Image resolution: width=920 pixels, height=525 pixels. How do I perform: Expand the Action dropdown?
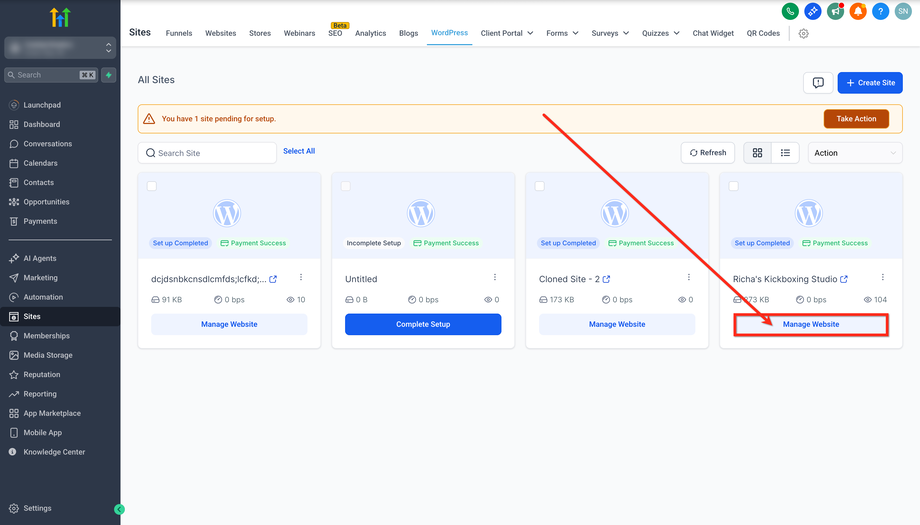[855, 153]
